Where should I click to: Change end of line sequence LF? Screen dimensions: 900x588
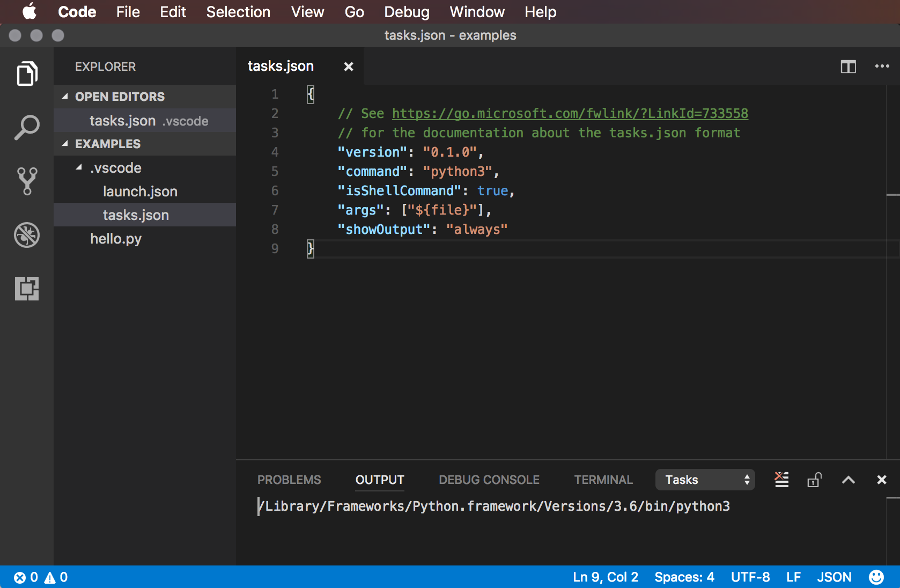(x=793, y=577)
